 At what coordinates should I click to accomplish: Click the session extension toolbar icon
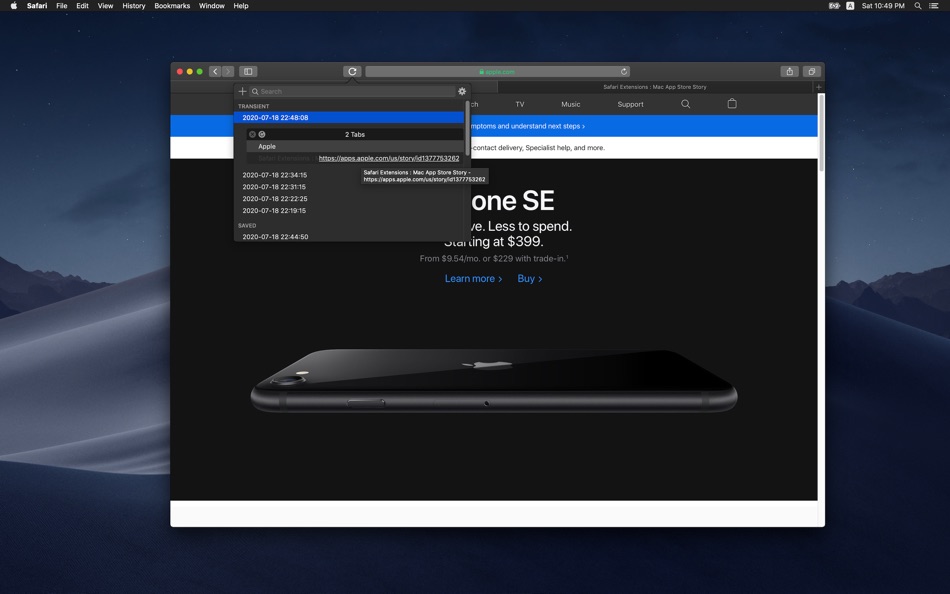click(x=352, y=72)
